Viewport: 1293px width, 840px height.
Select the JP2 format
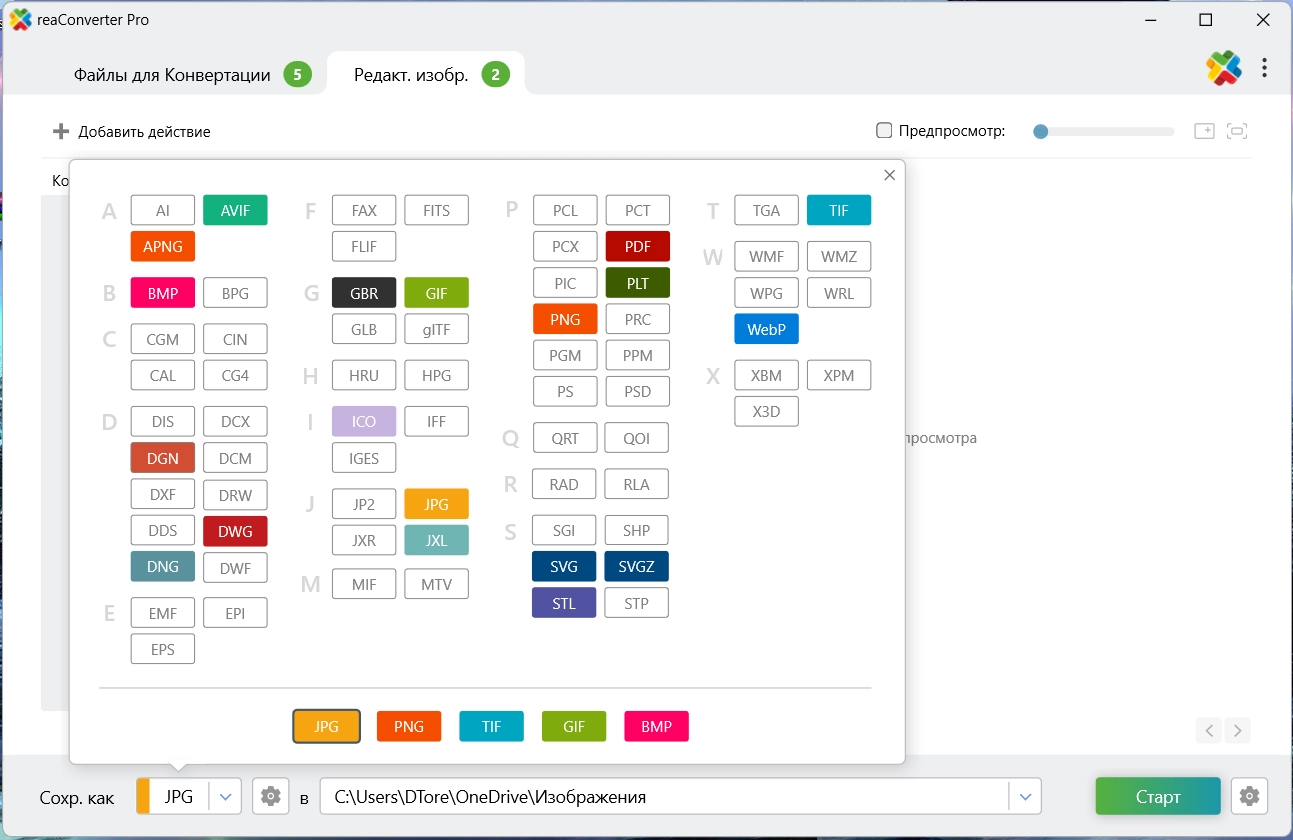point(364,504)
